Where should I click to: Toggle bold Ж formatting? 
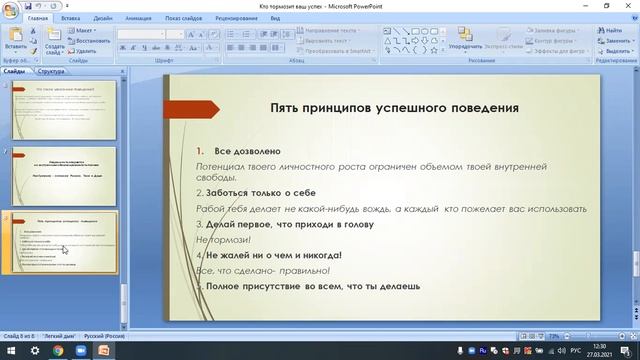pyautogui.click(x=122, y=48)
